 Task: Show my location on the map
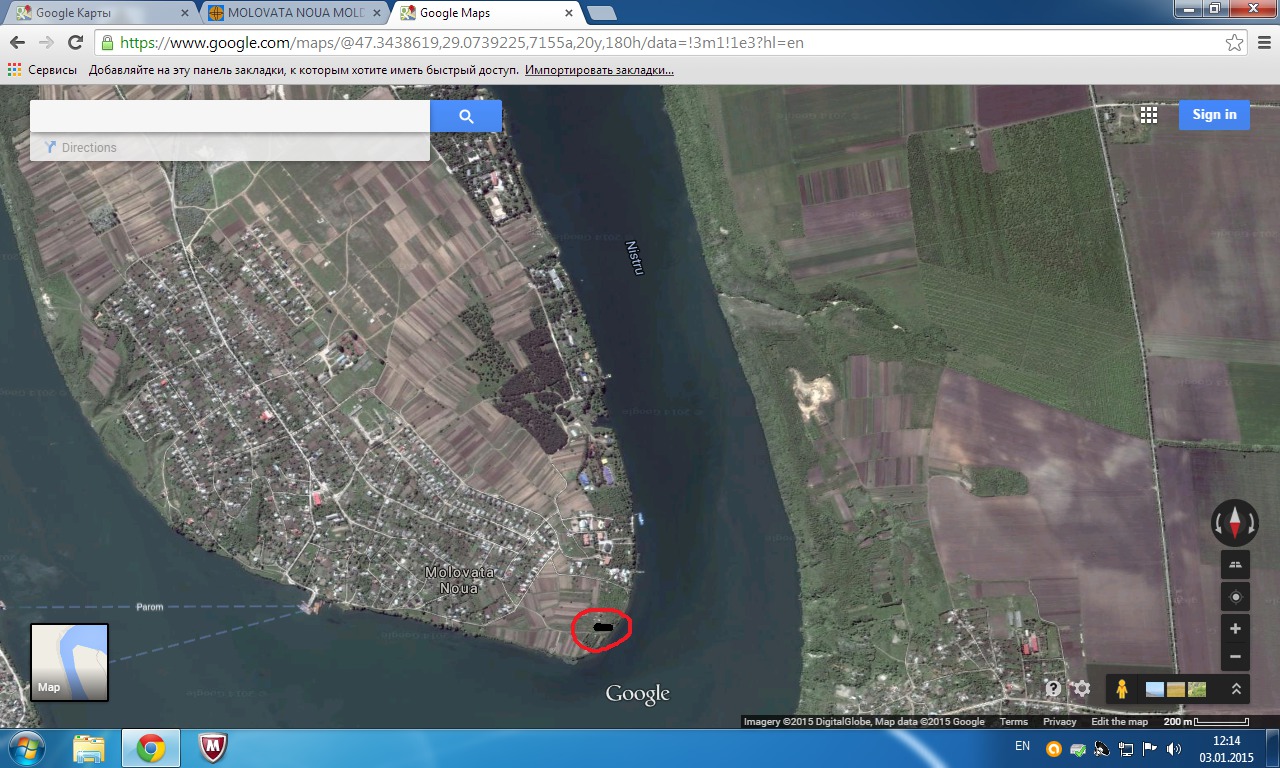[x=1235, y=597]
